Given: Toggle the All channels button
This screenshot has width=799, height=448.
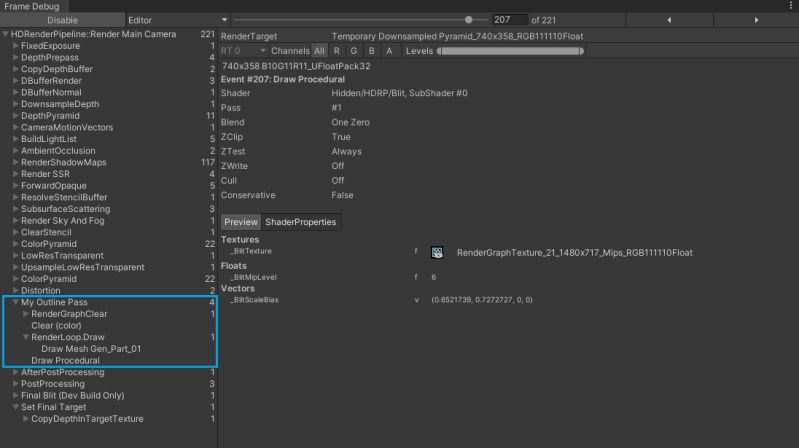Looking at the screenshot, I should click(x=319, y=51).
